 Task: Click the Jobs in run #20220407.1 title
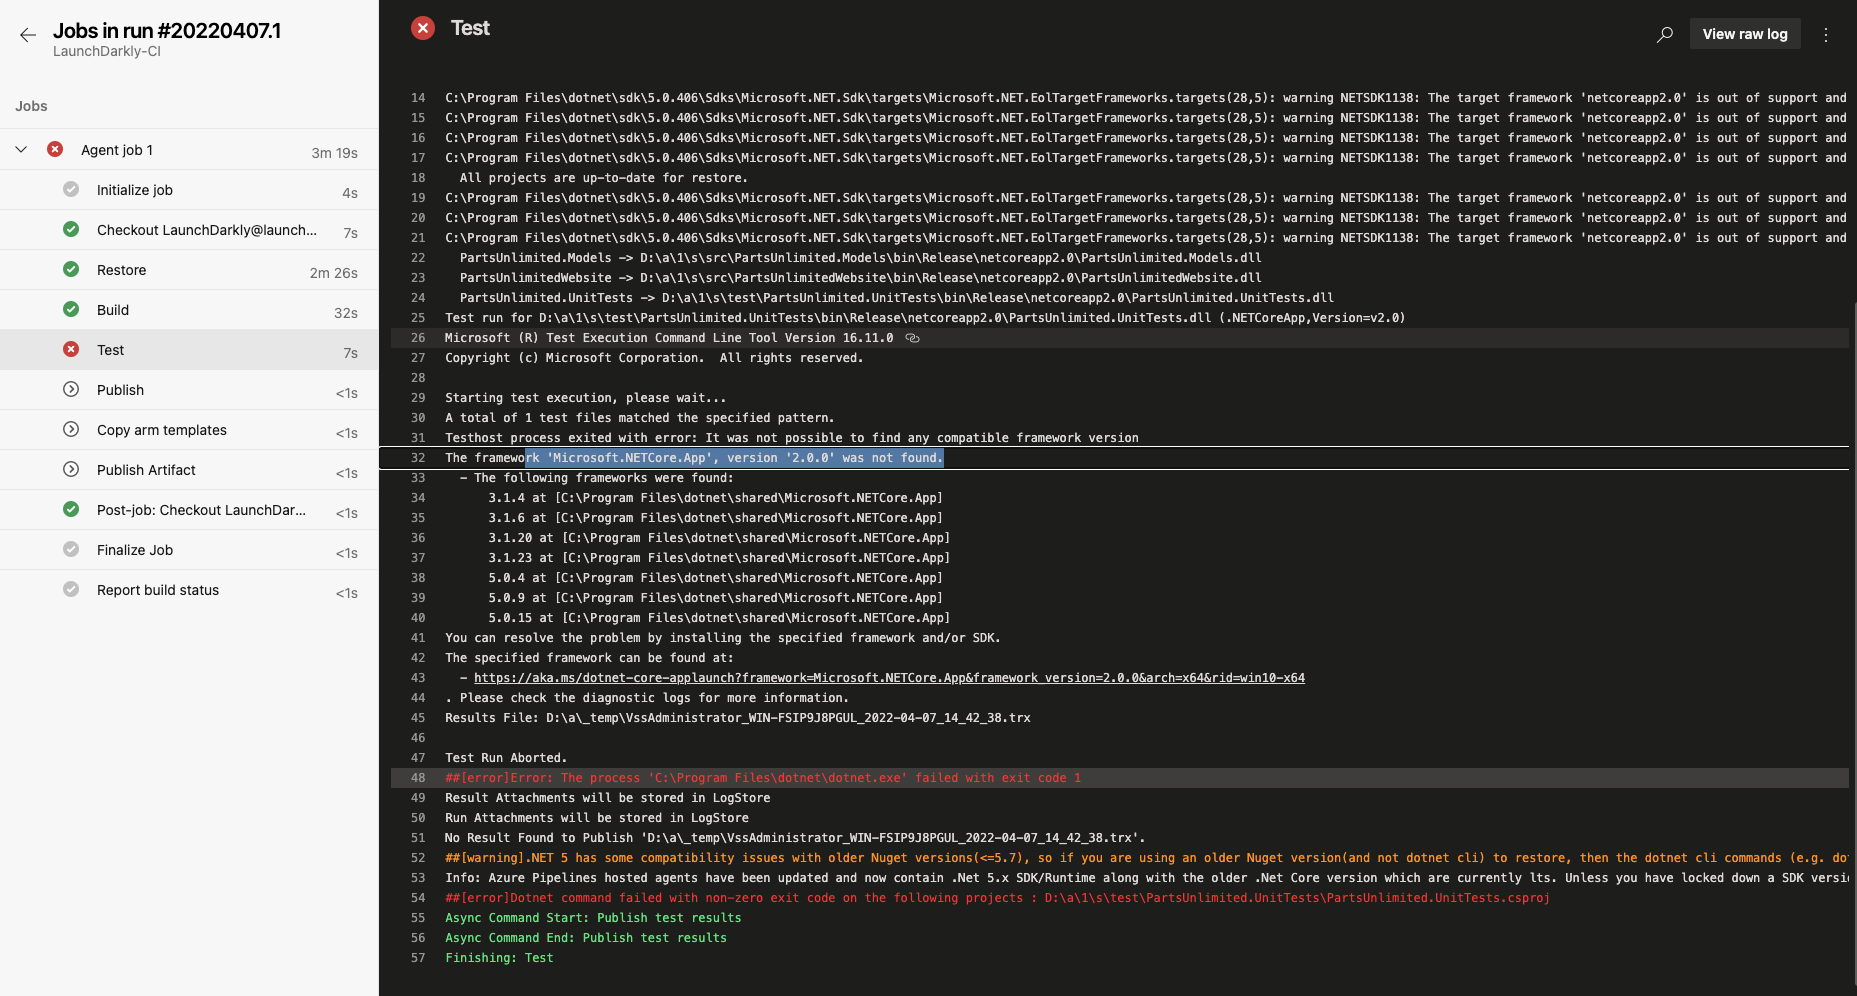[167, 31]
